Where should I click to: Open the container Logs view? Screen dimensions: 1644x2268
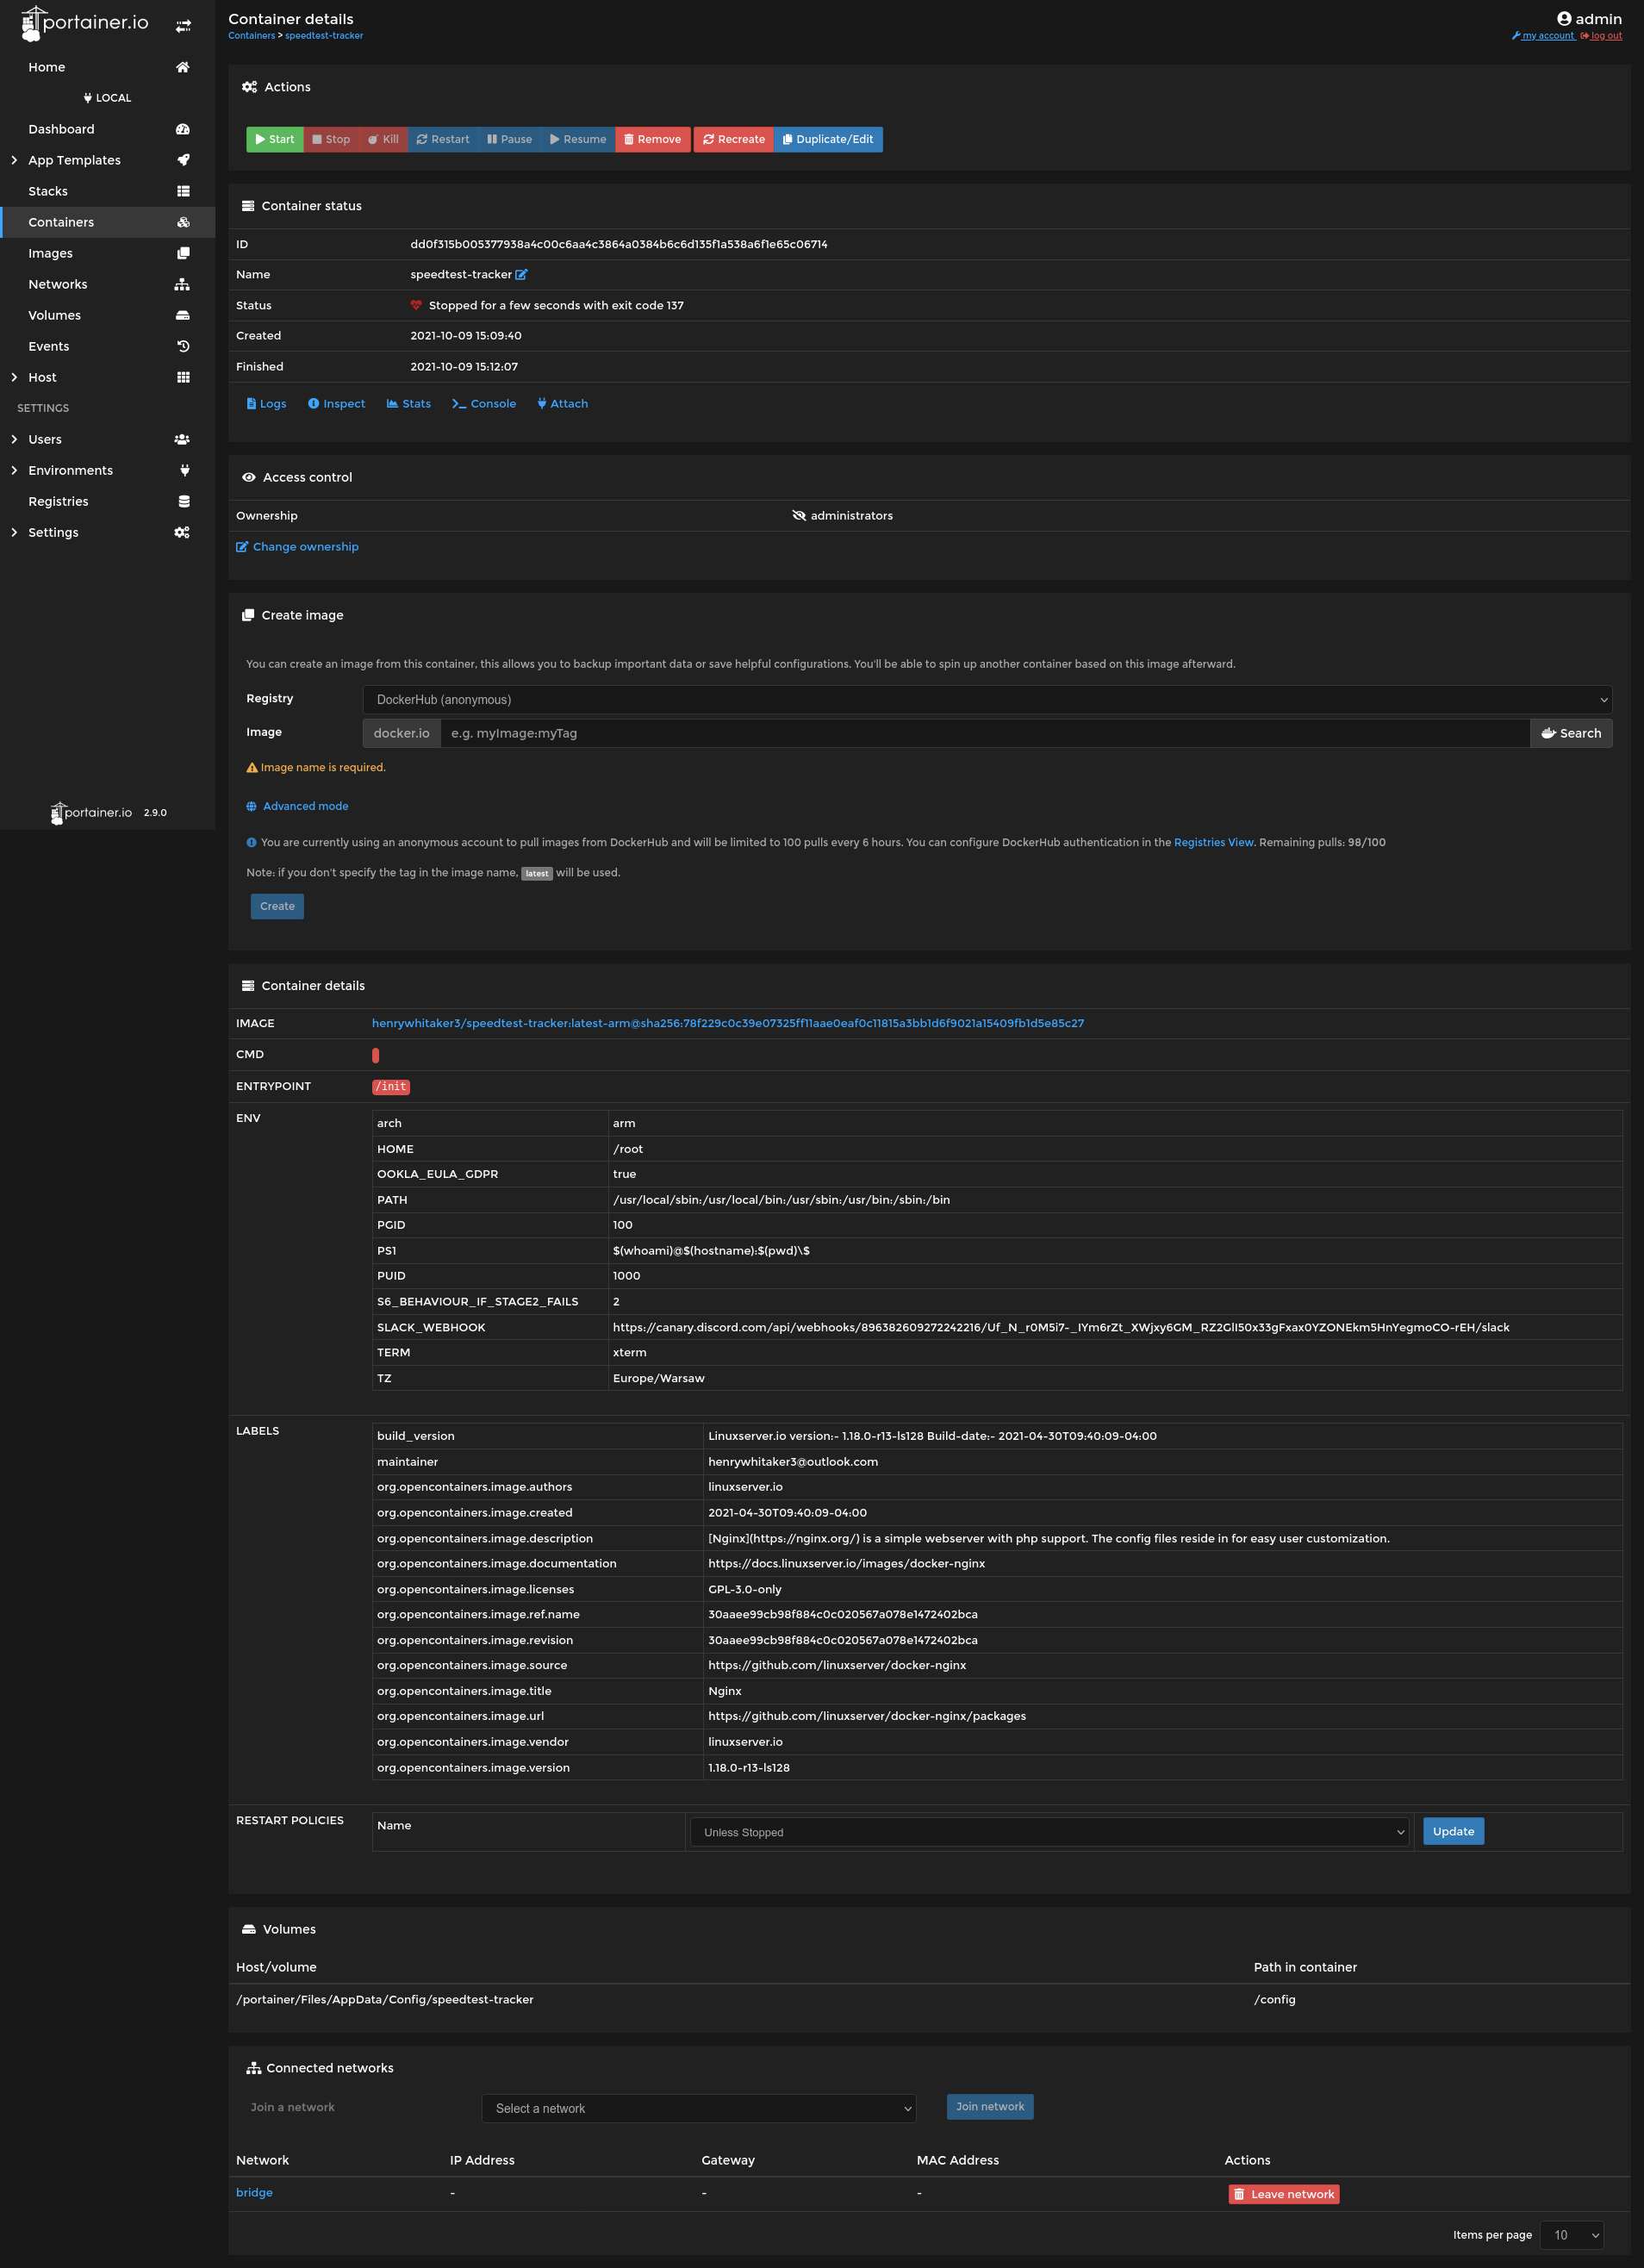click(x=266, y=404)
